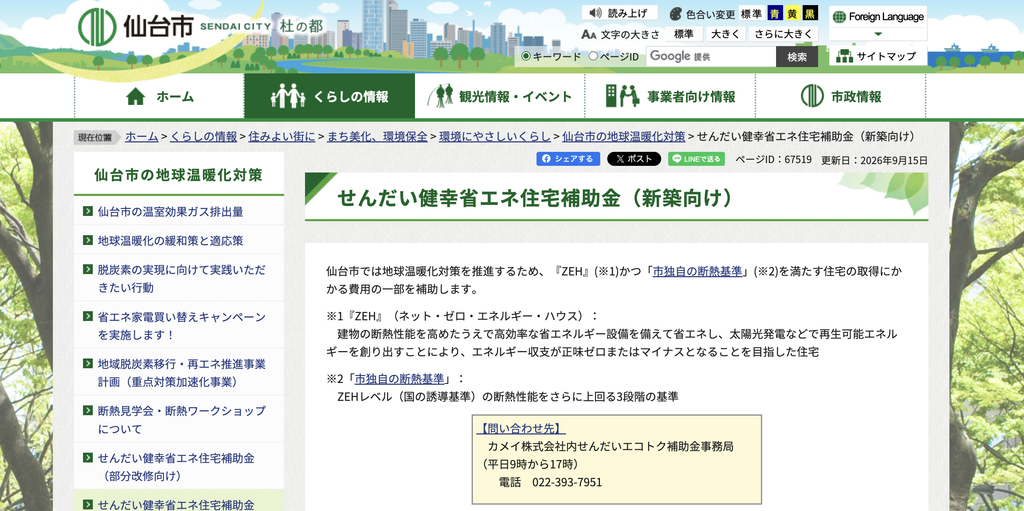The image size is (1024, 511).
Task: Open the ホーム navigation tab
Action: coord(159,97)
